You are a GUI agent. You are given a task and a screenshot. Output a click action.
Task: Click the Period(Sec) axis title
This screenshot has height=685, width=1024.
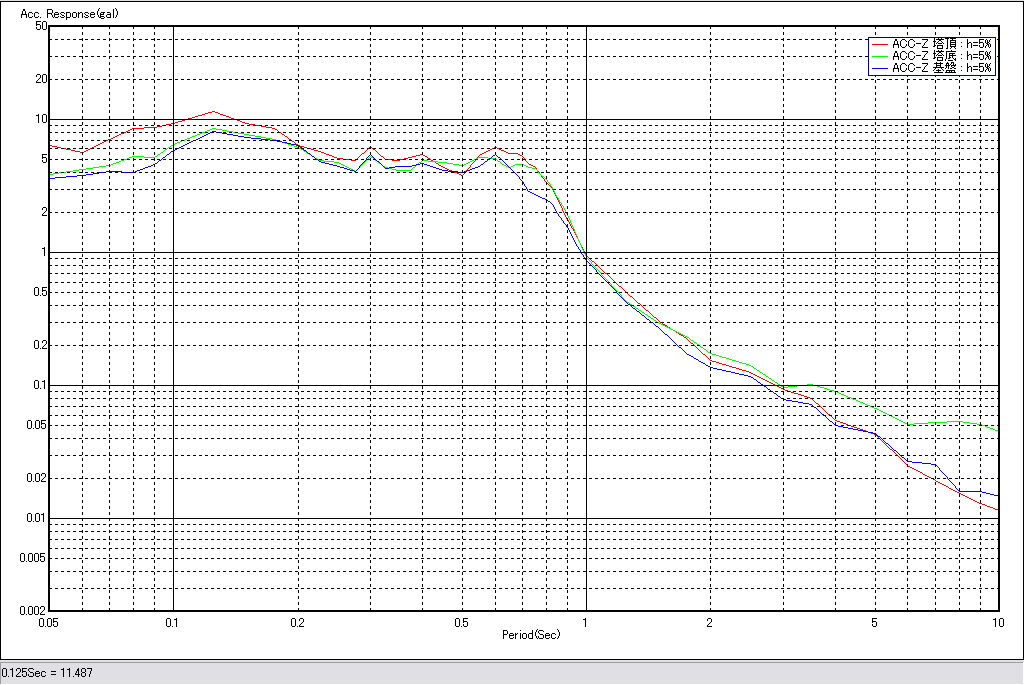coord(530,634)
